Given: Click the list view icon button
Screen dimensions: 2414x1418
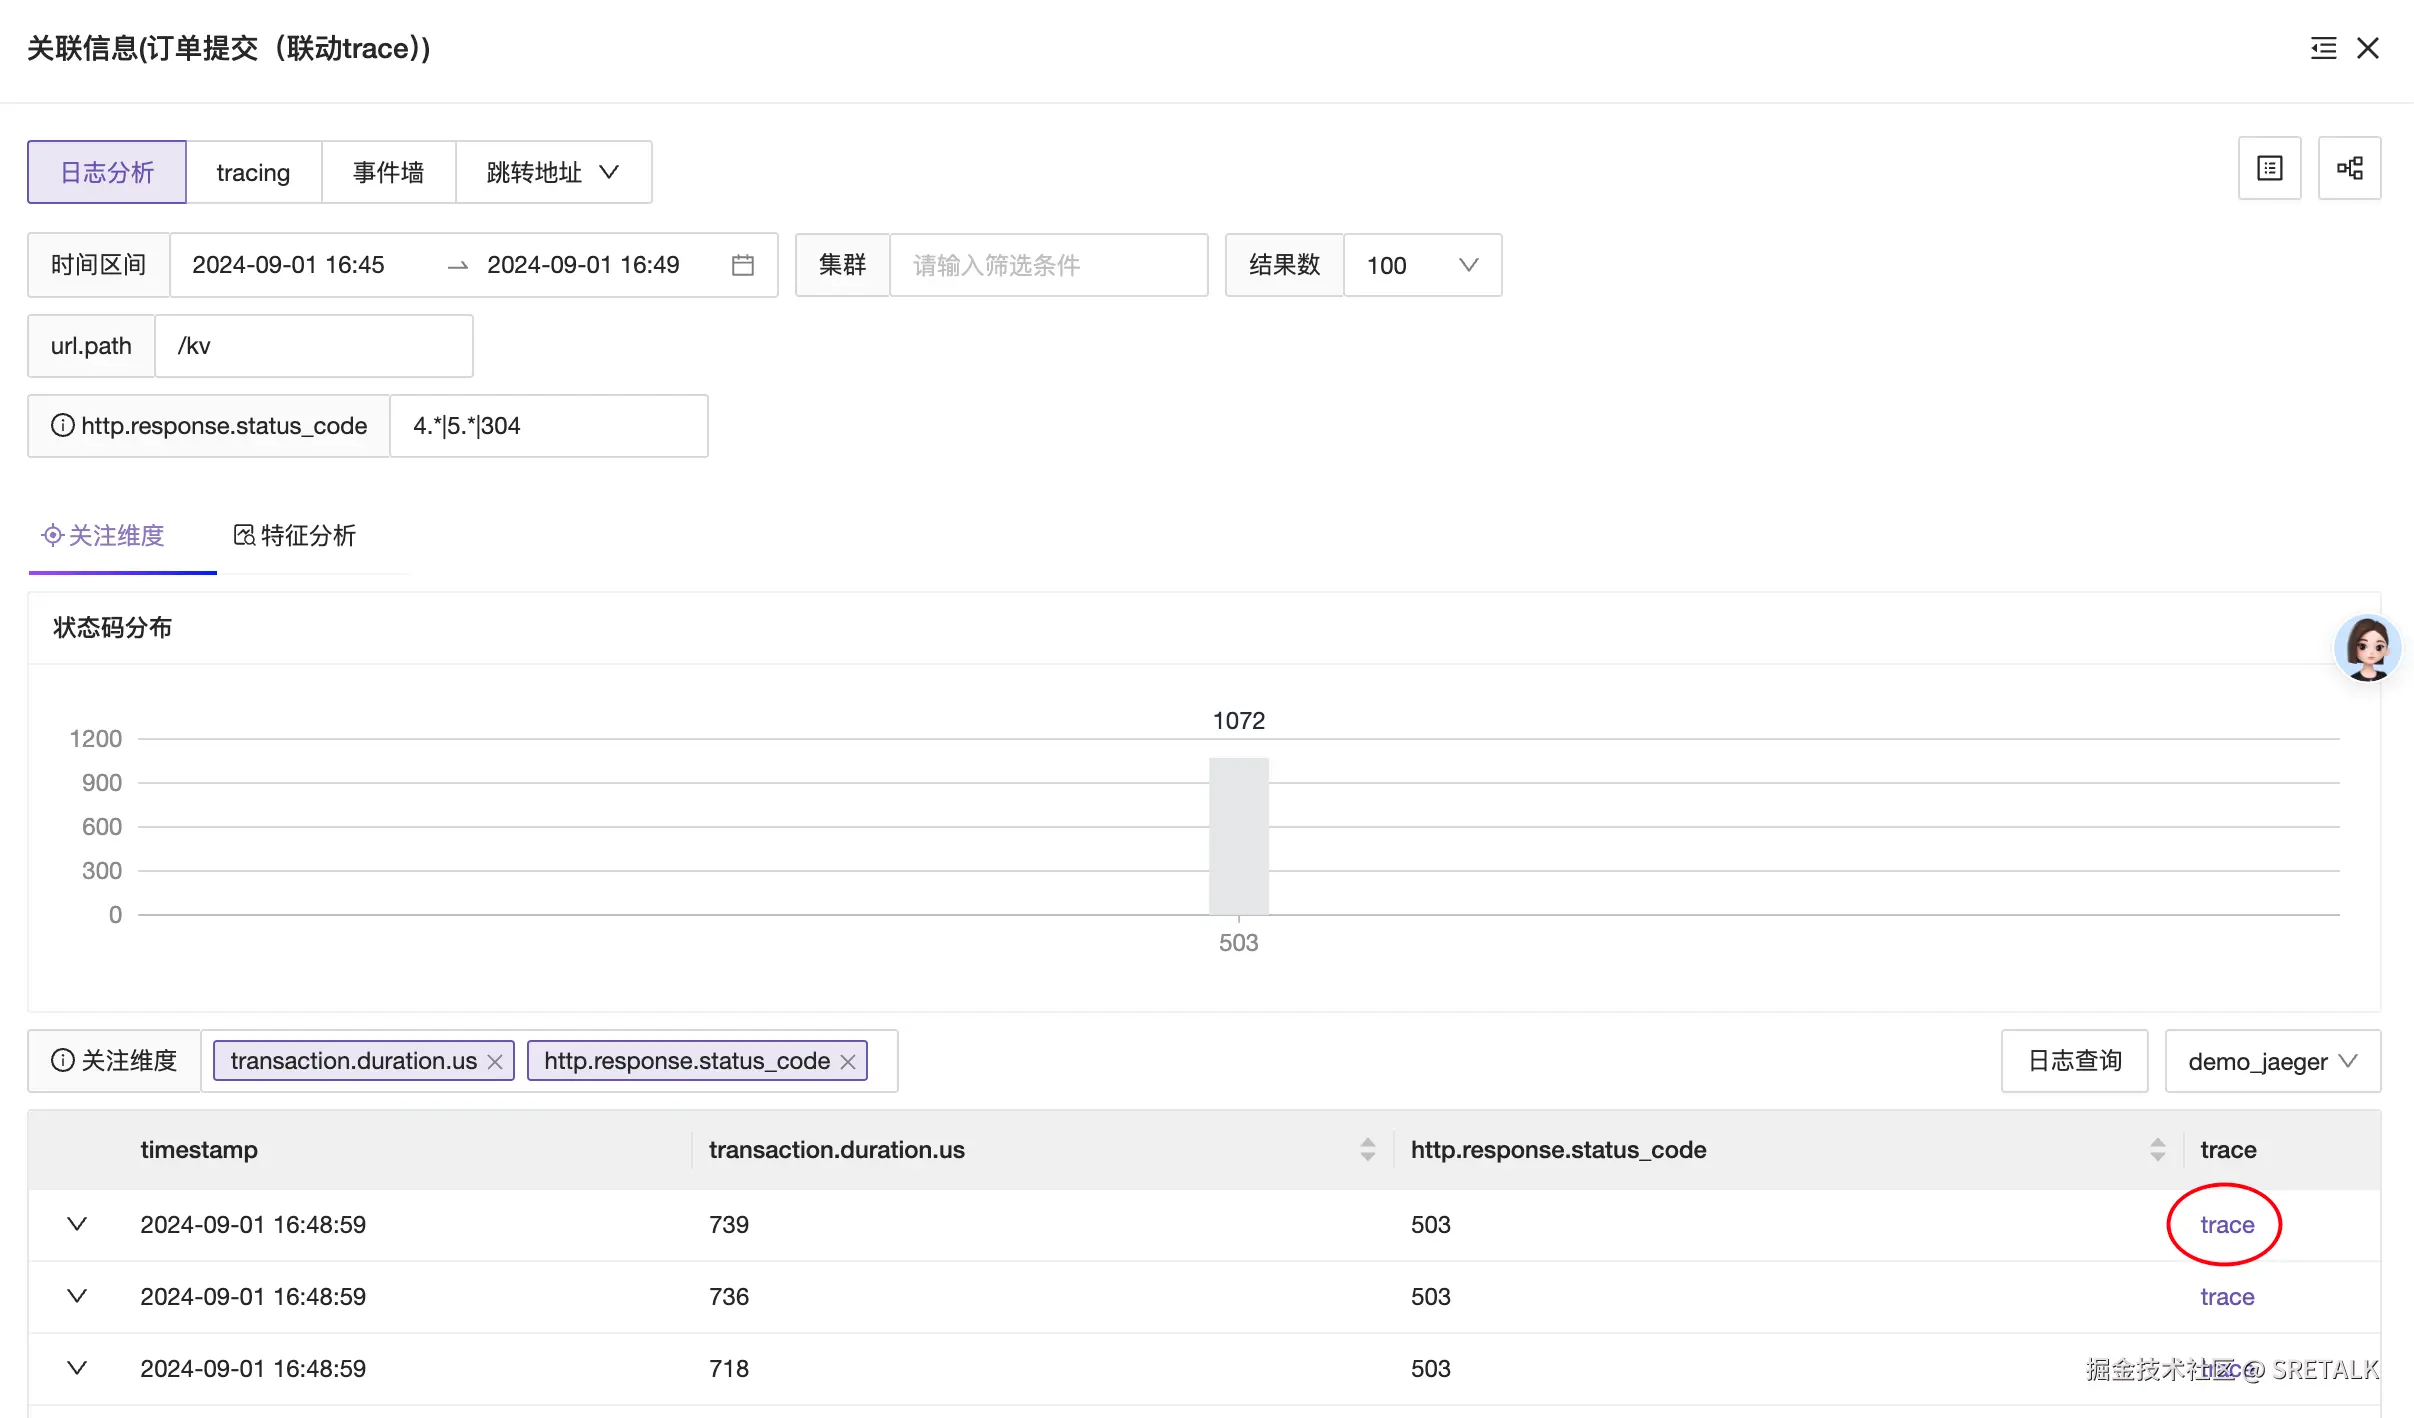Looking at the screenshot, I should pyautogui.click(x=2269, y=168).
